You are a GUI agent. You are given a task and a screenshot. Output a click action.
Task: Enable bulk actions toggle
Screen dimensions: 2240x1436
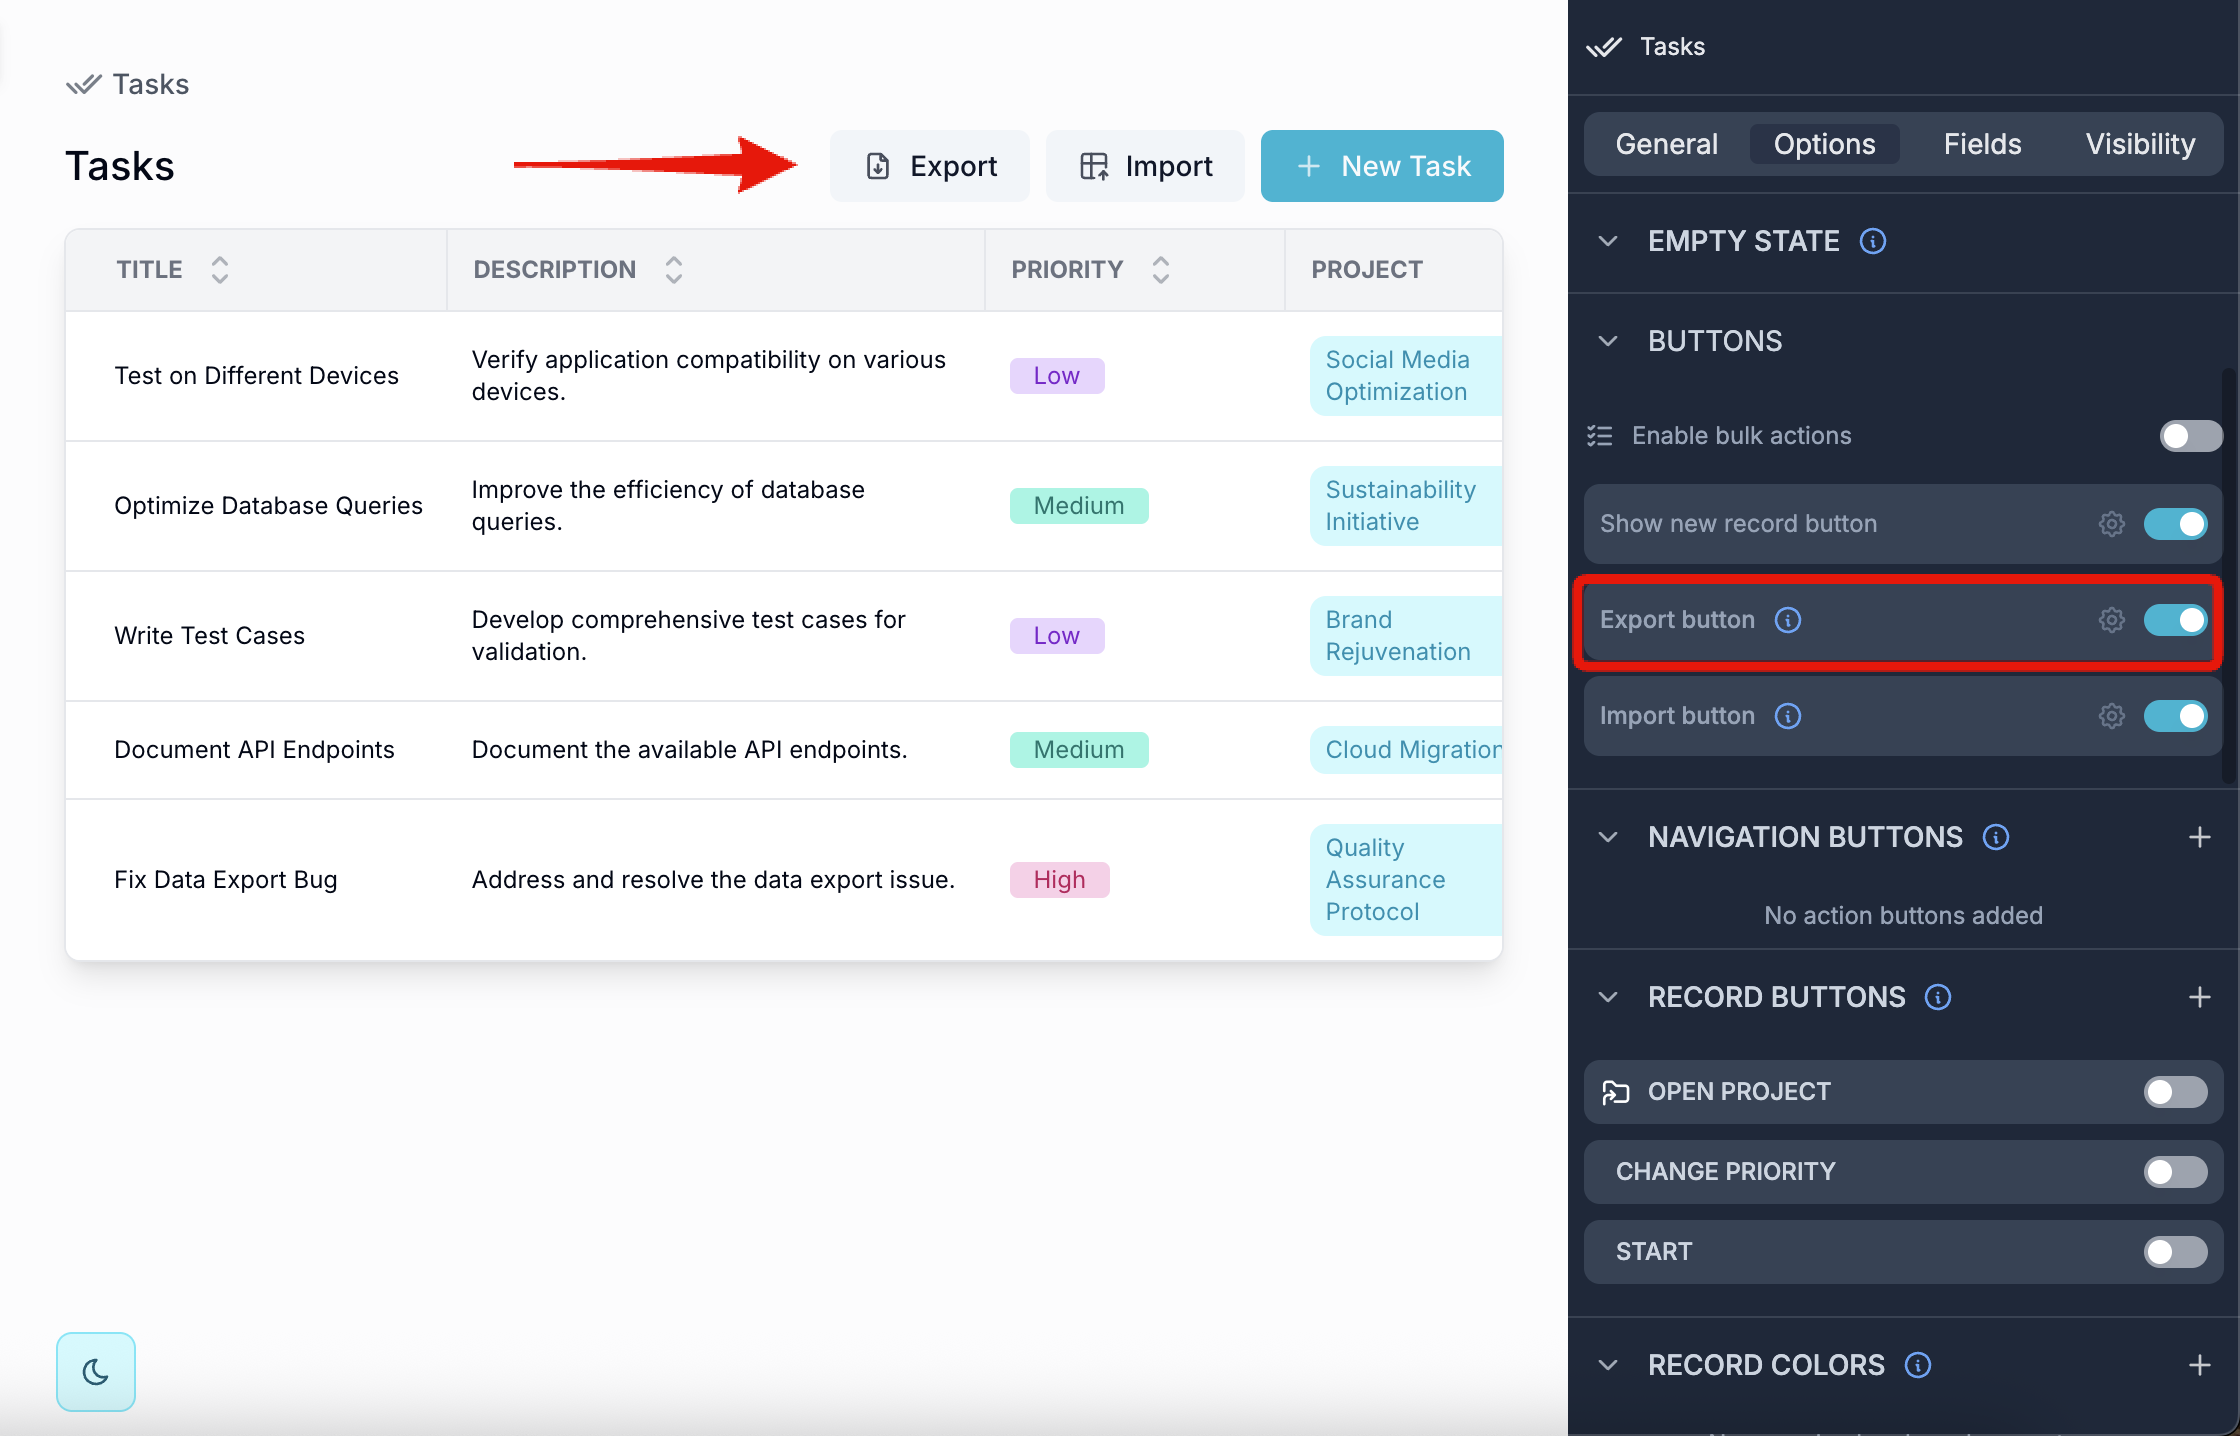point(2189,436)
